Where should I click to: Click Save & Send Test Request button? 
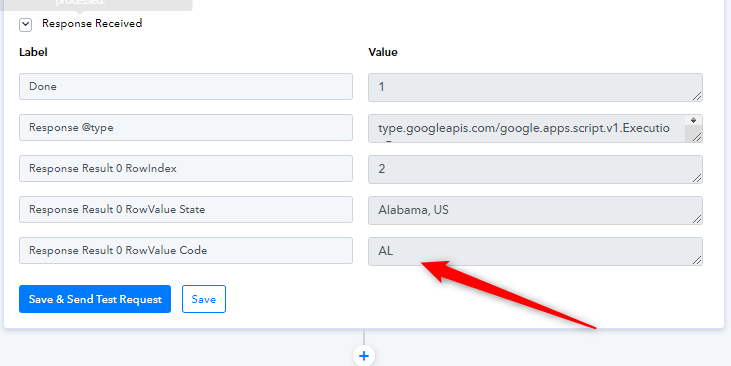coord(95,299)
